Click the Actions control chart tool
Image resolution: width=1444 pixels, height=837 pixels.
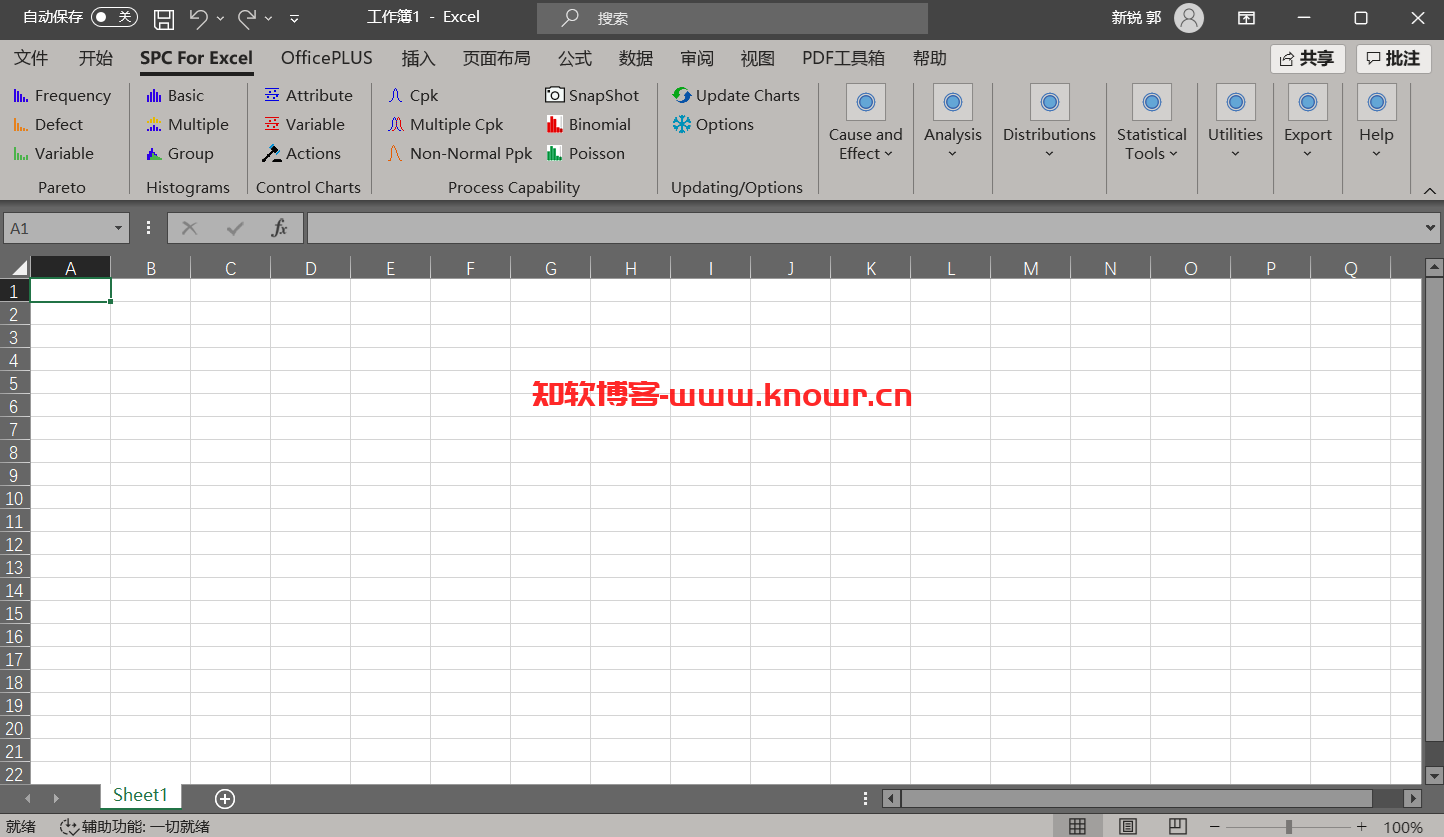[301, 153]
